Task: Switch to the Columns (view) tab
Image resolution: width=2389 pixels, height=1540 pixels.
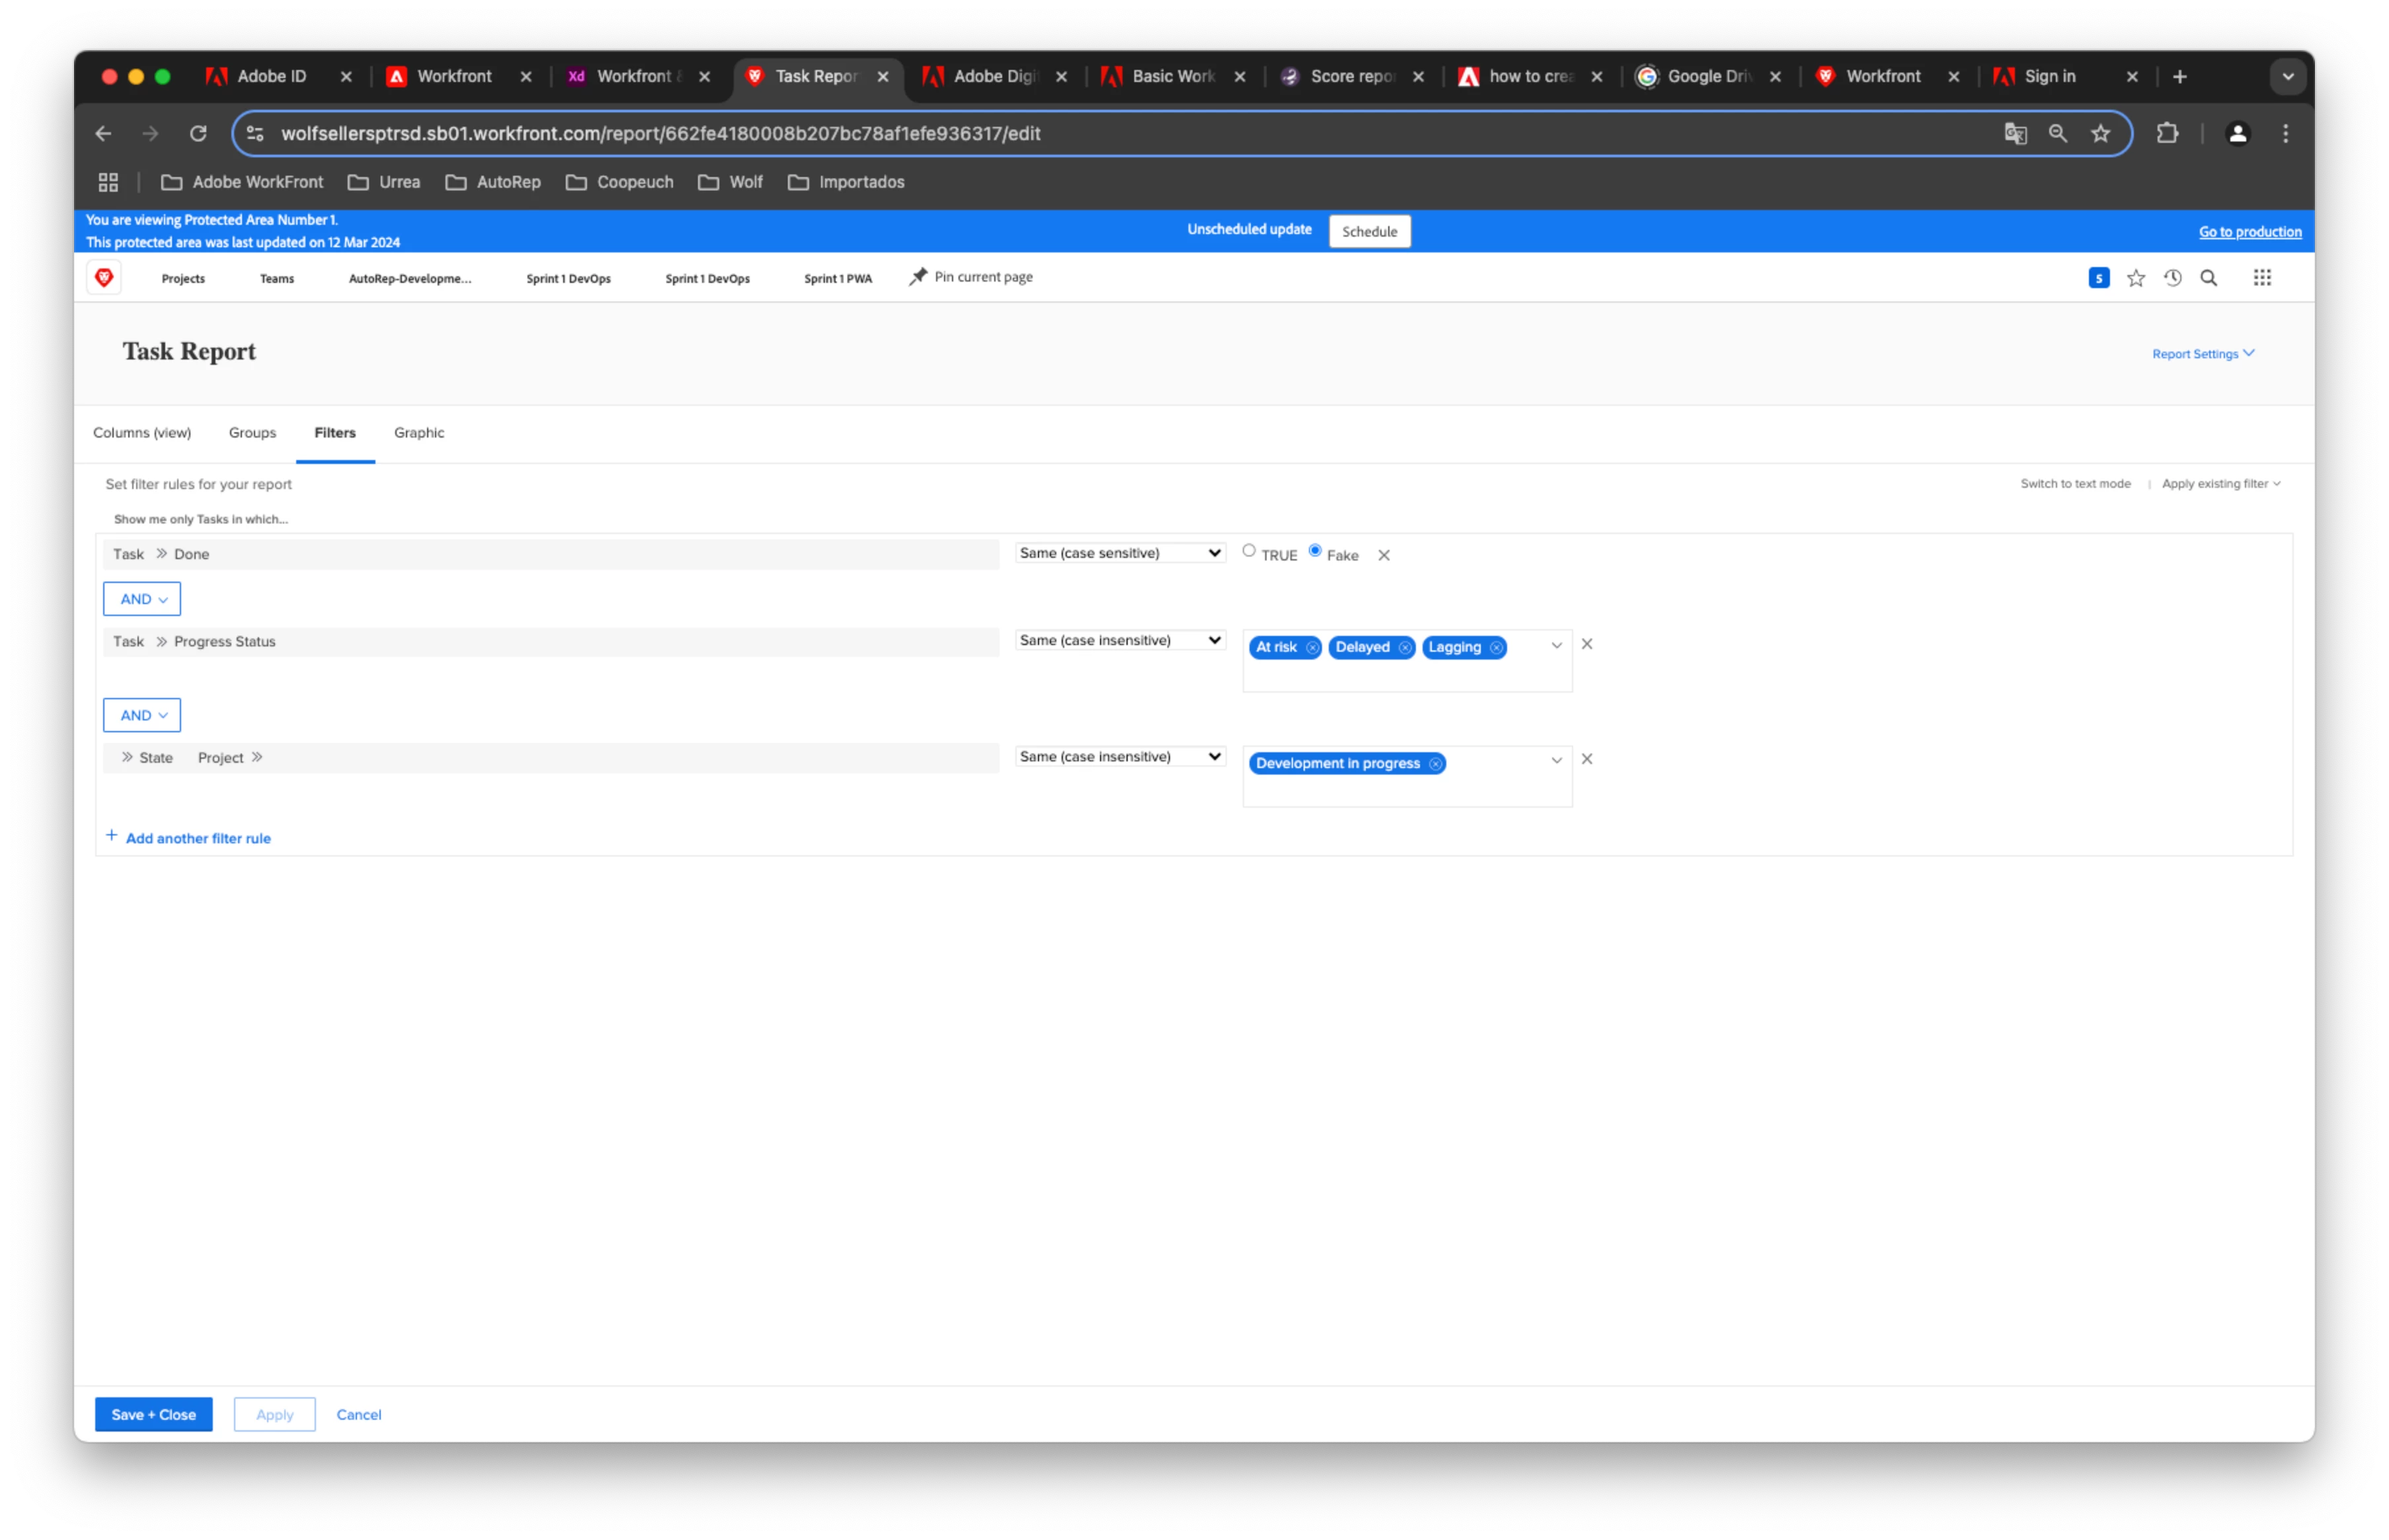Action: [x=142, y=433]
